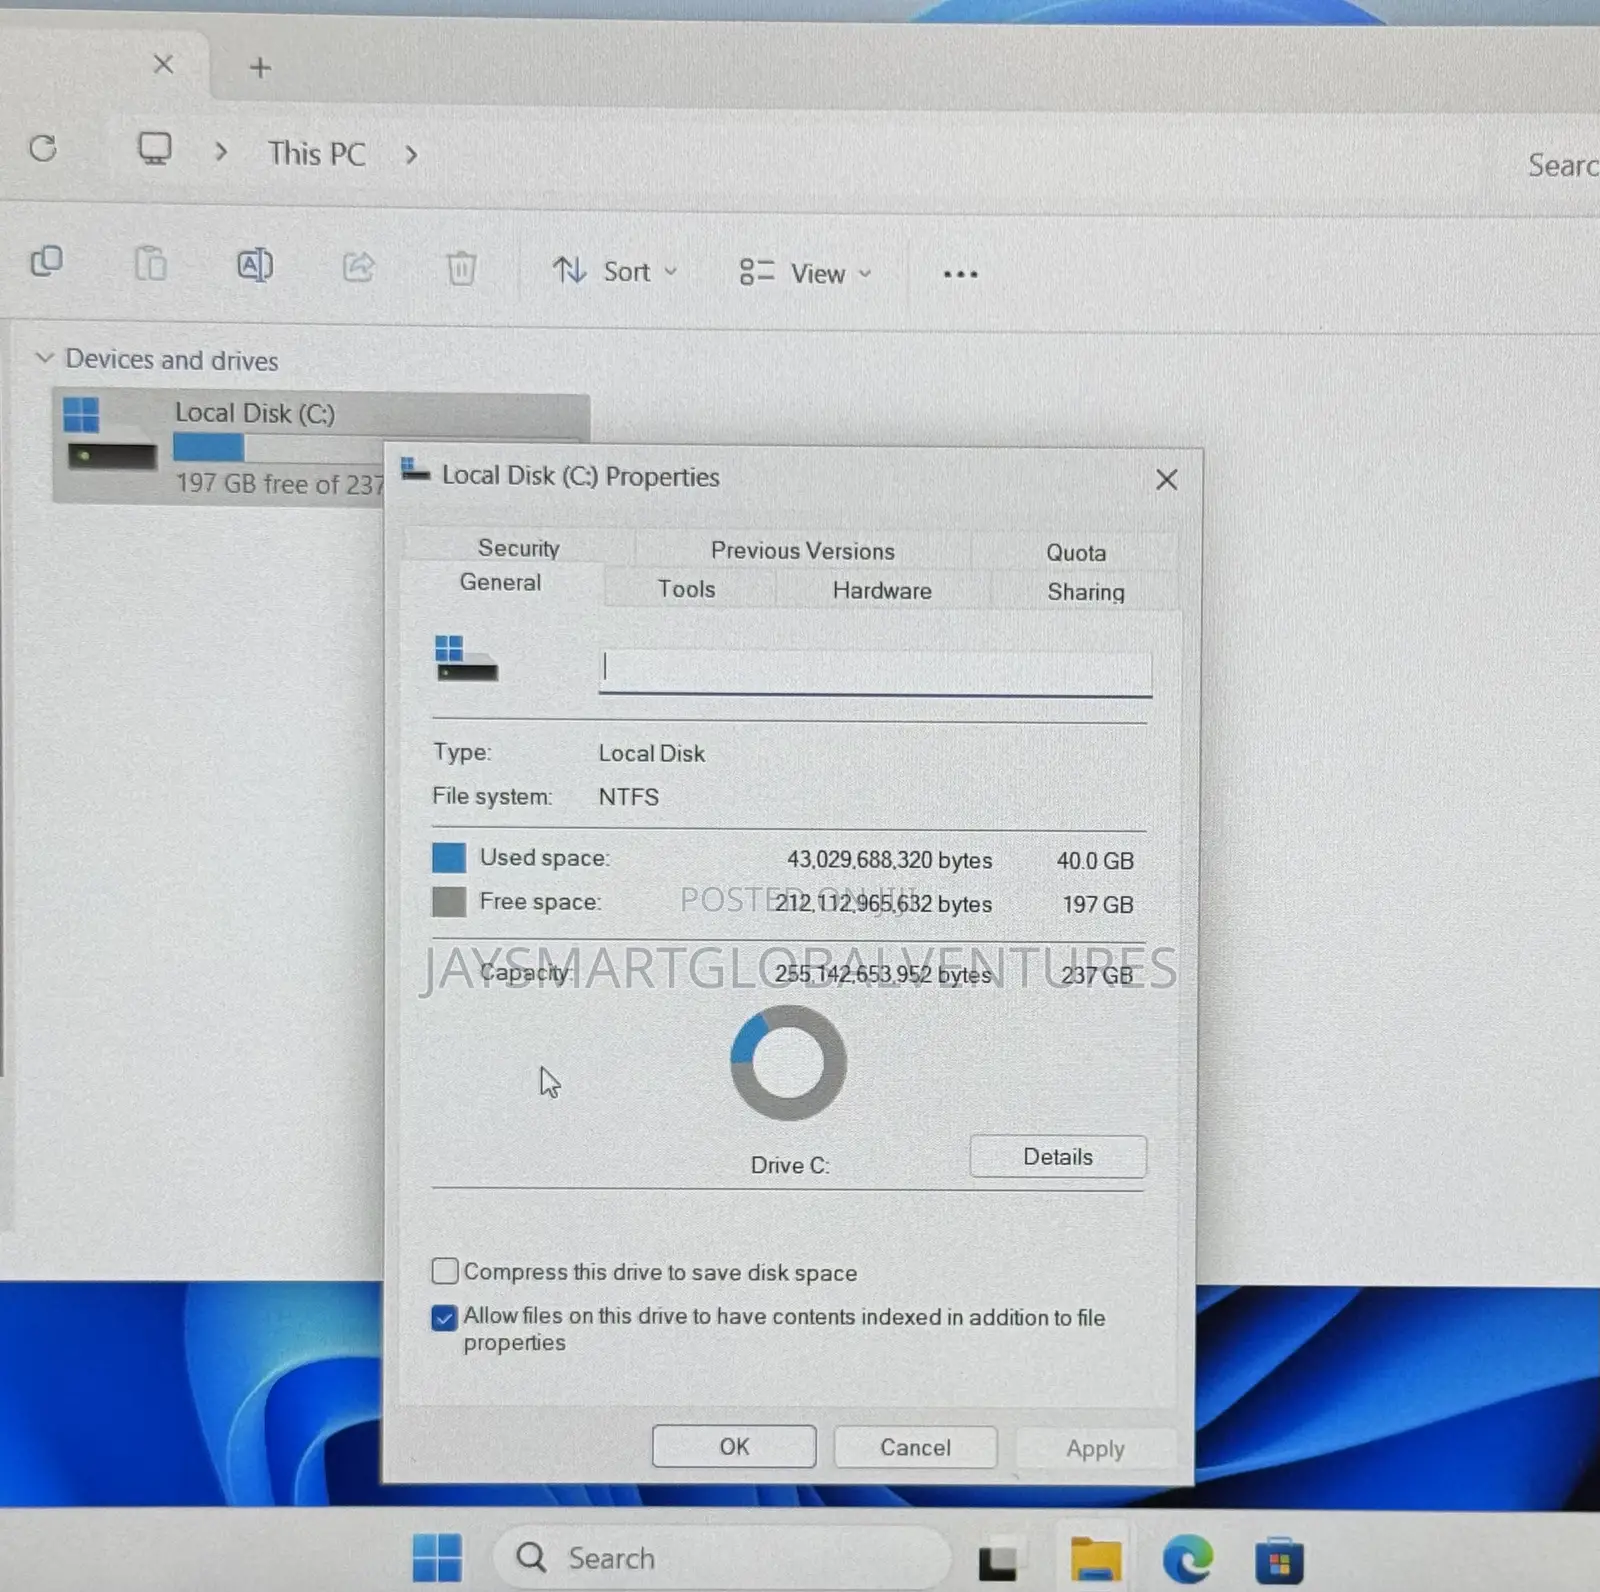The image size is (1600, 1592).
Task: Click the drive icon beside the name field
Action: pos(466,658)
